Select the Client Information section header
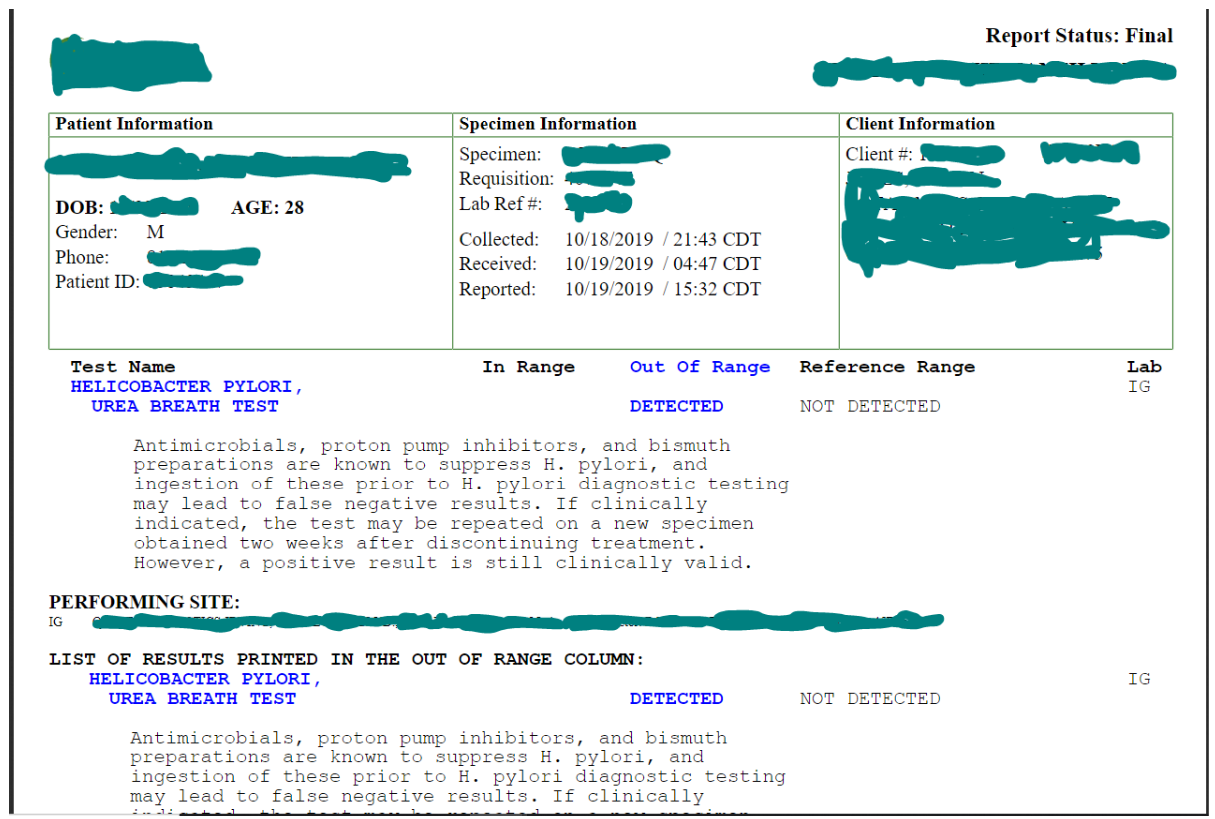 coord(920,124)
